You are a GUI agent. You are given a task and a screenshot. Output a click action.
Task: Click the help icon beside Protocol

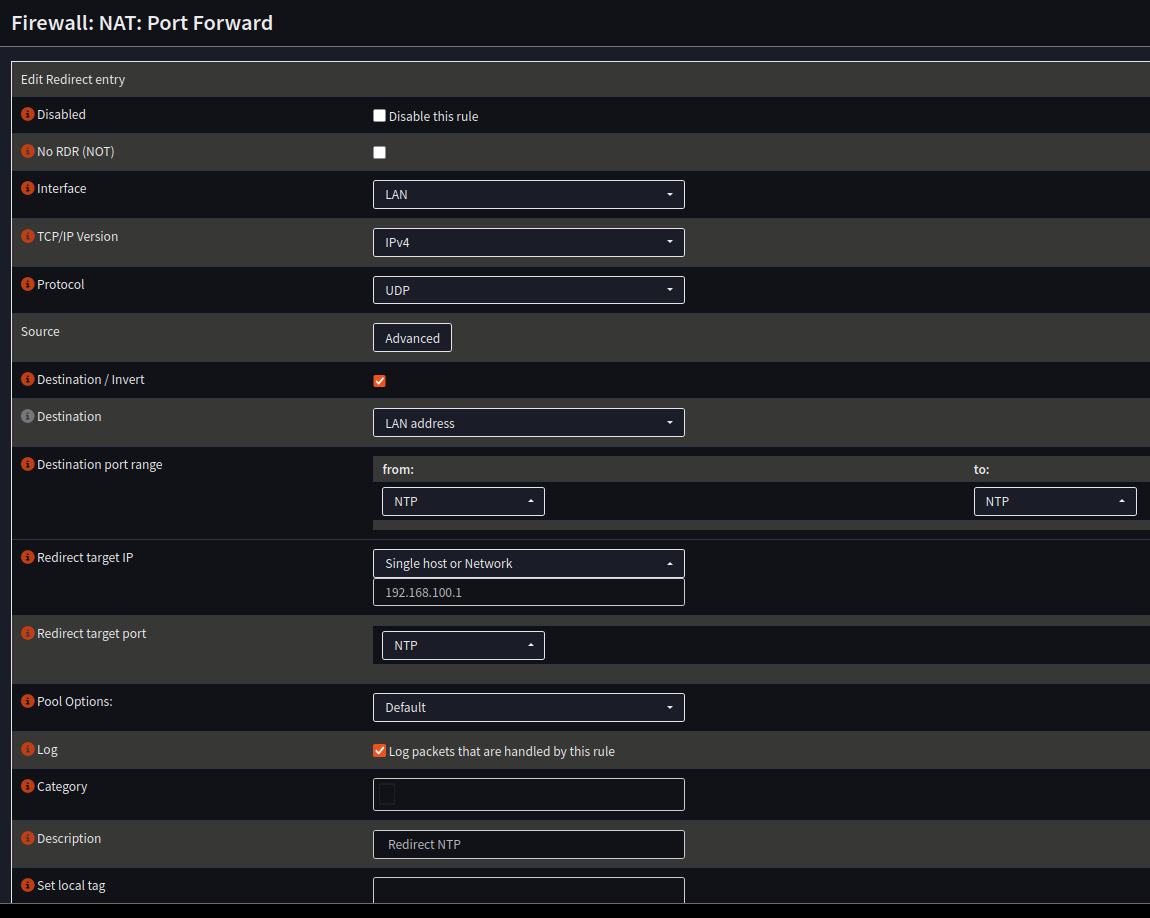click(27, 284)
